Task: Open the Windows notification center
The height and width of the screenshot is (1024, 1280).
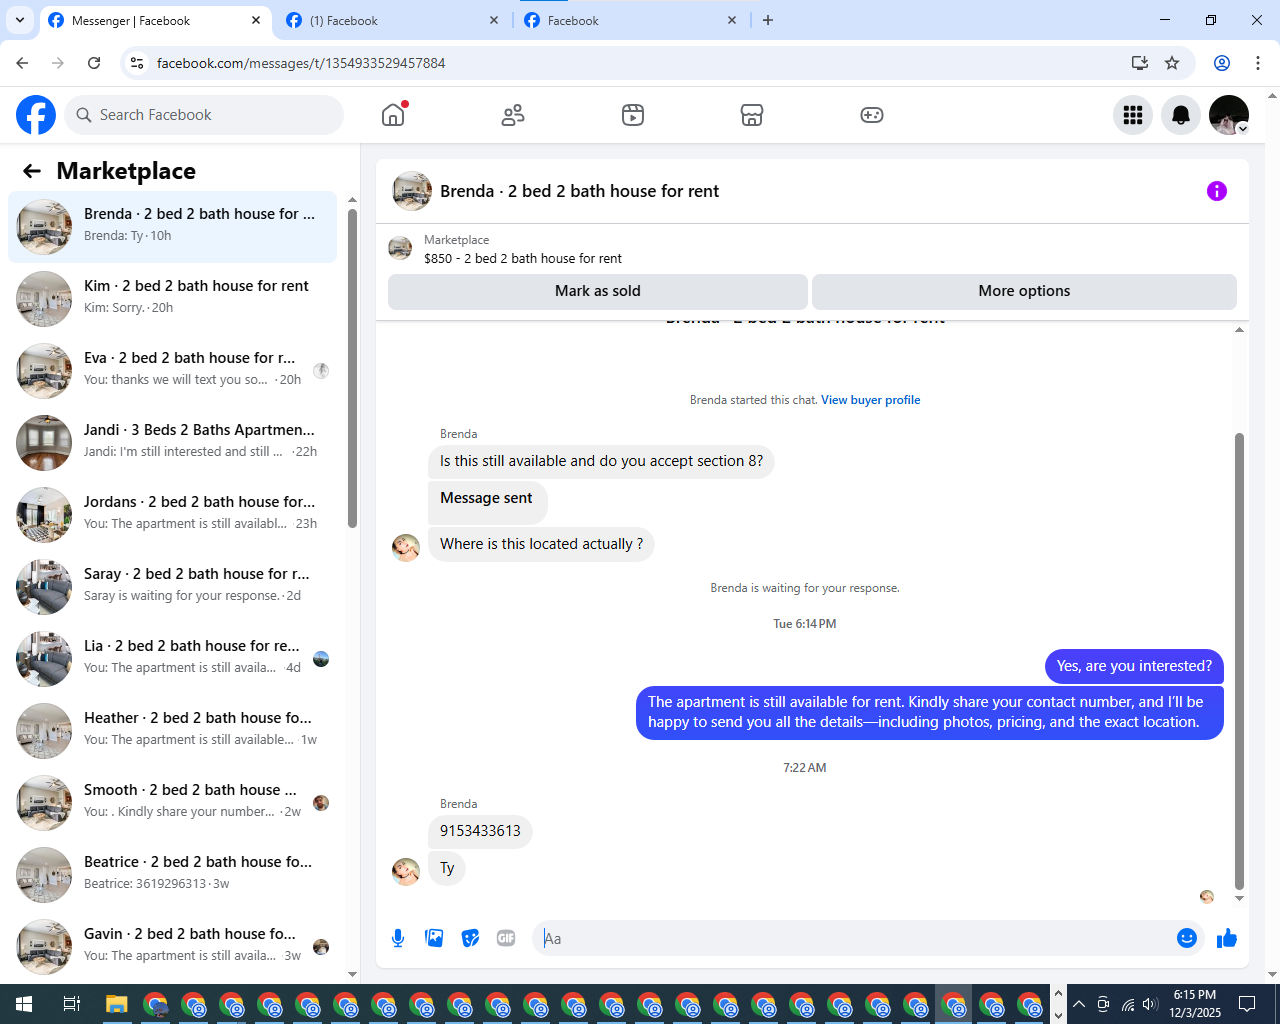Action: (x=1247, y=1004)
